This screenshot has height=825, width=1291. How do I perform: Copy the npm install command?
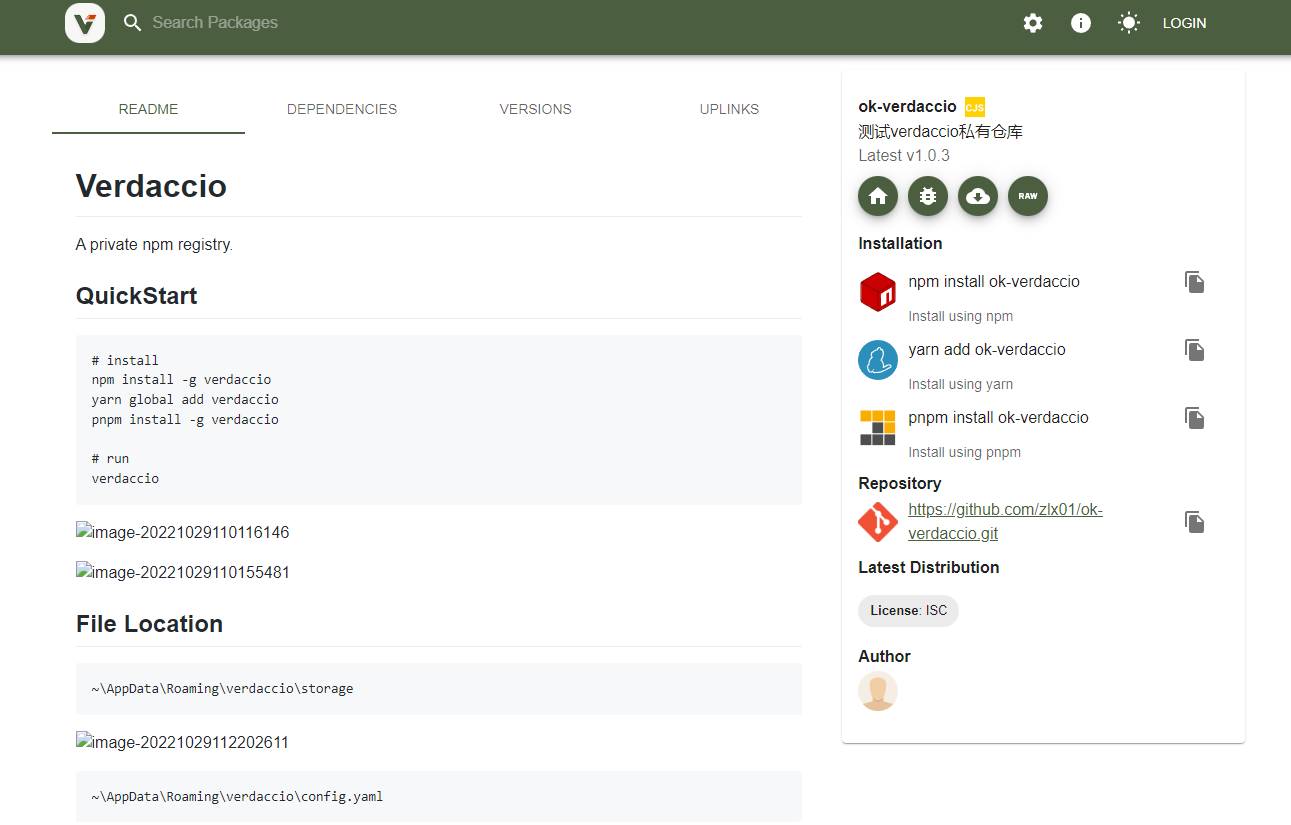point(1194,282)
